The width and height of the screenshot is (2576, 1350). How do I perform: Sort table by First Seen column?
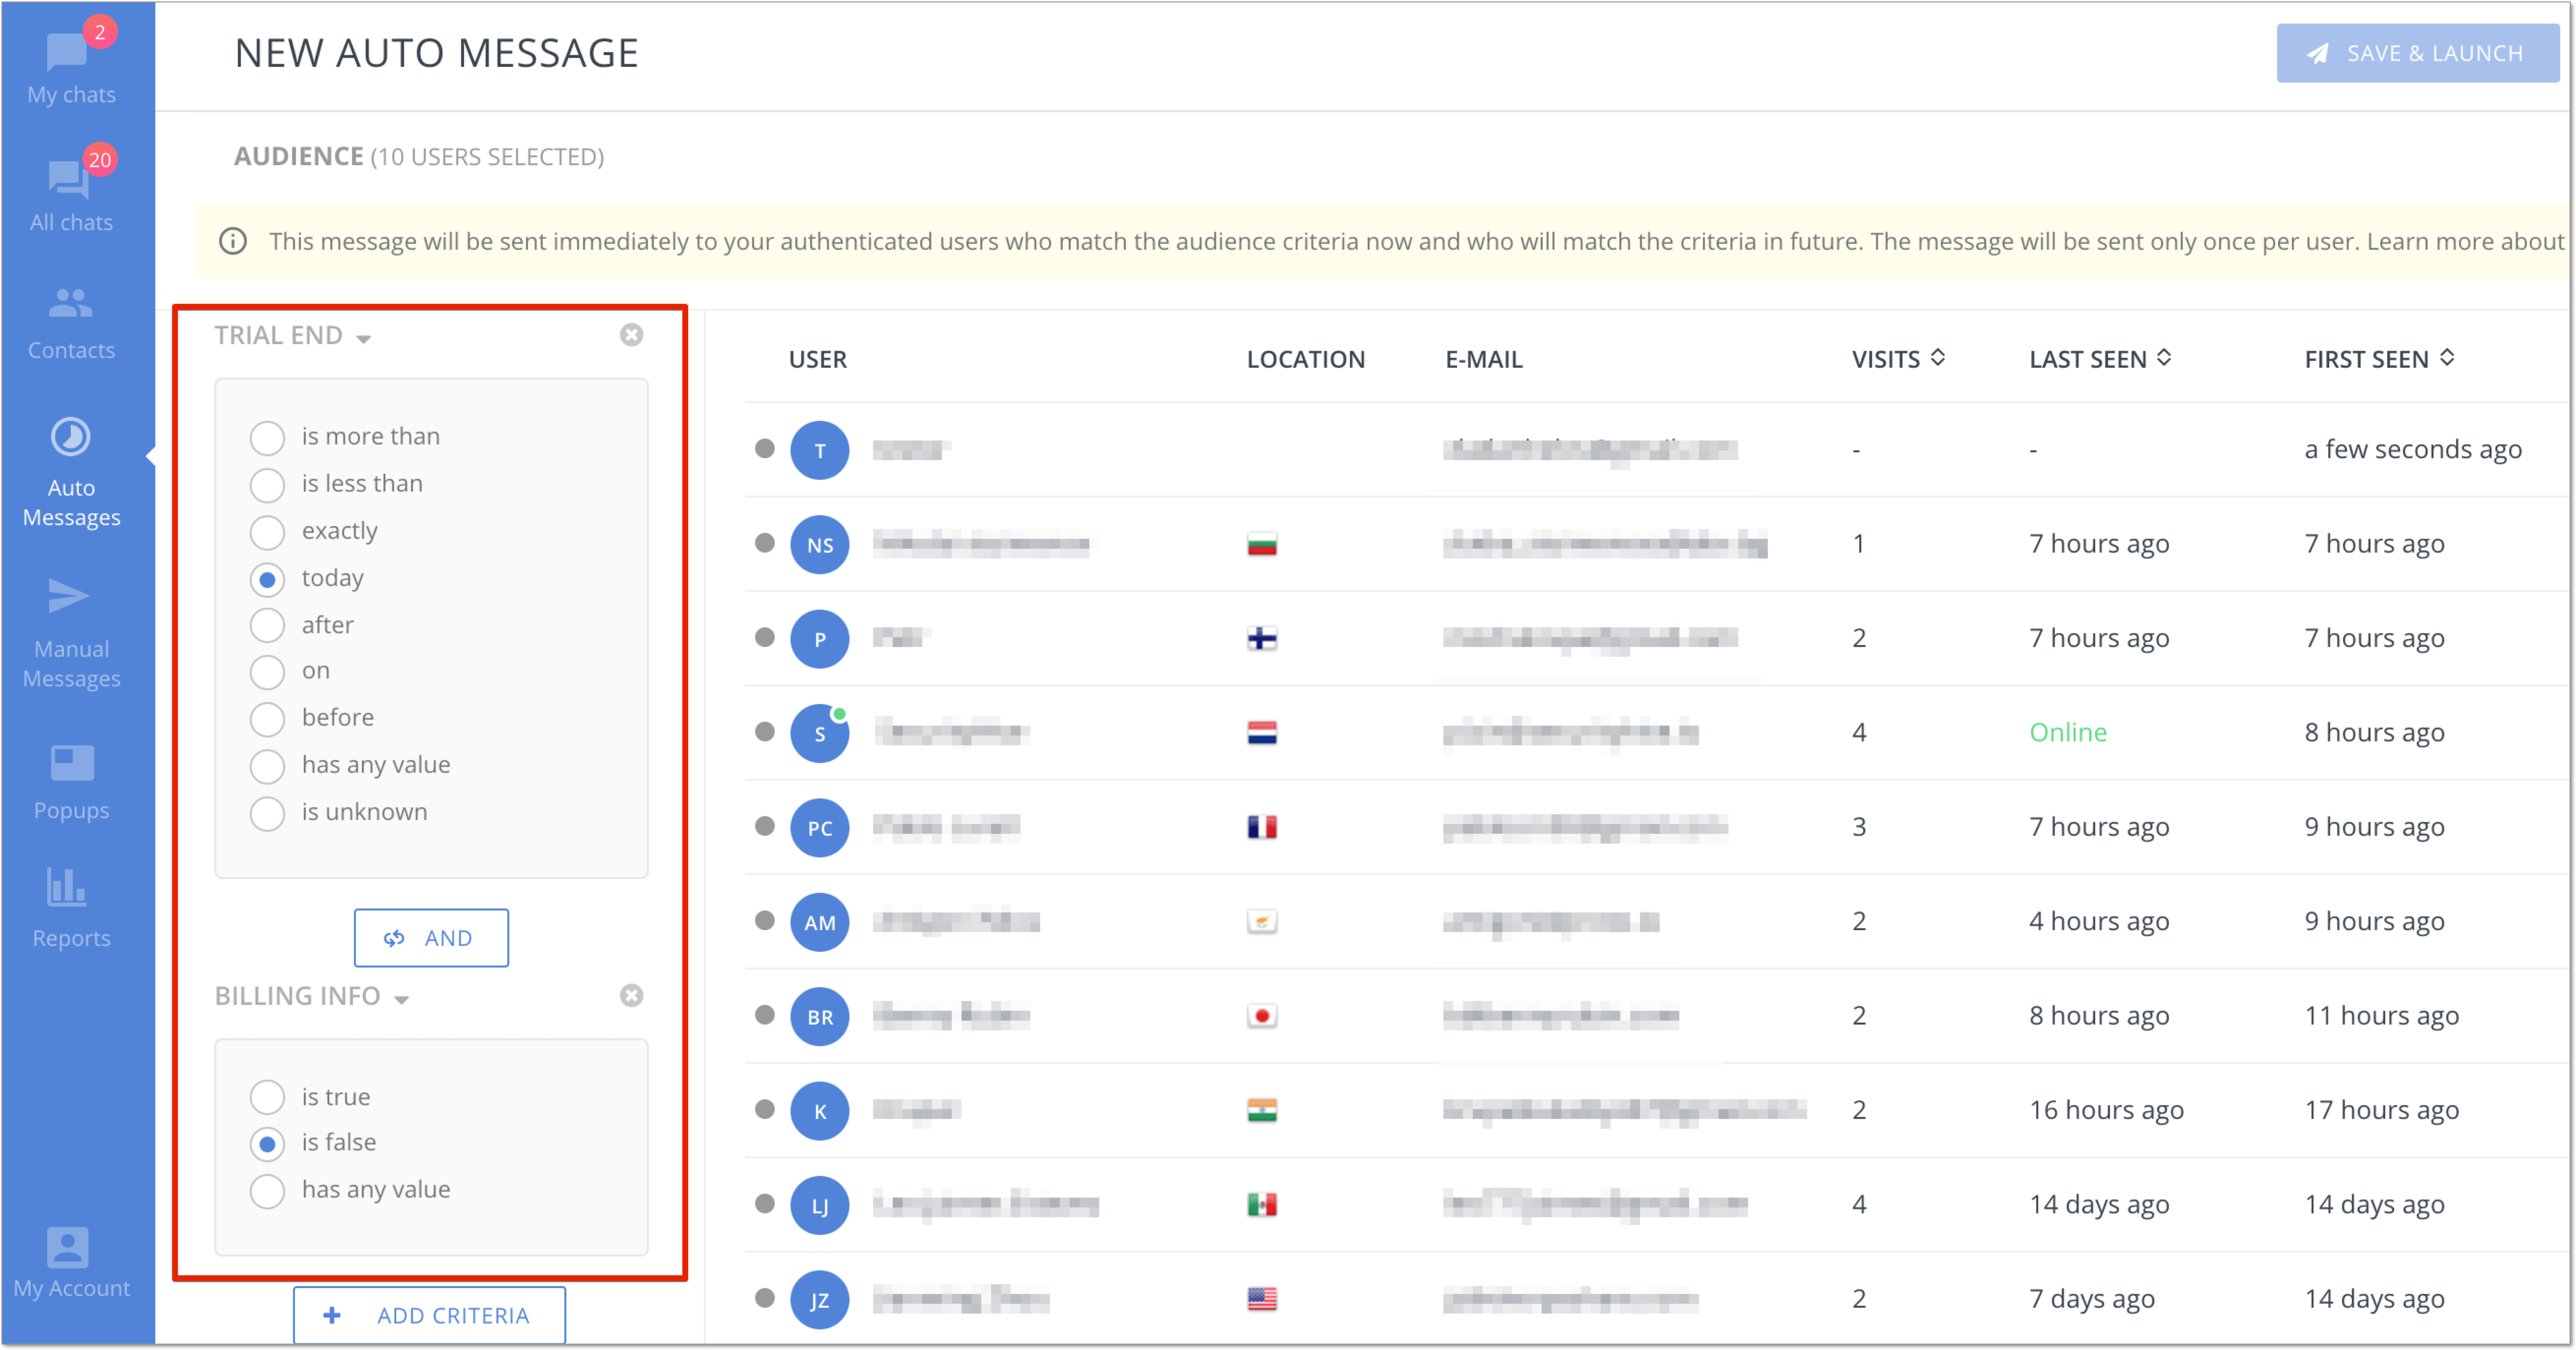coord(2379,359)
